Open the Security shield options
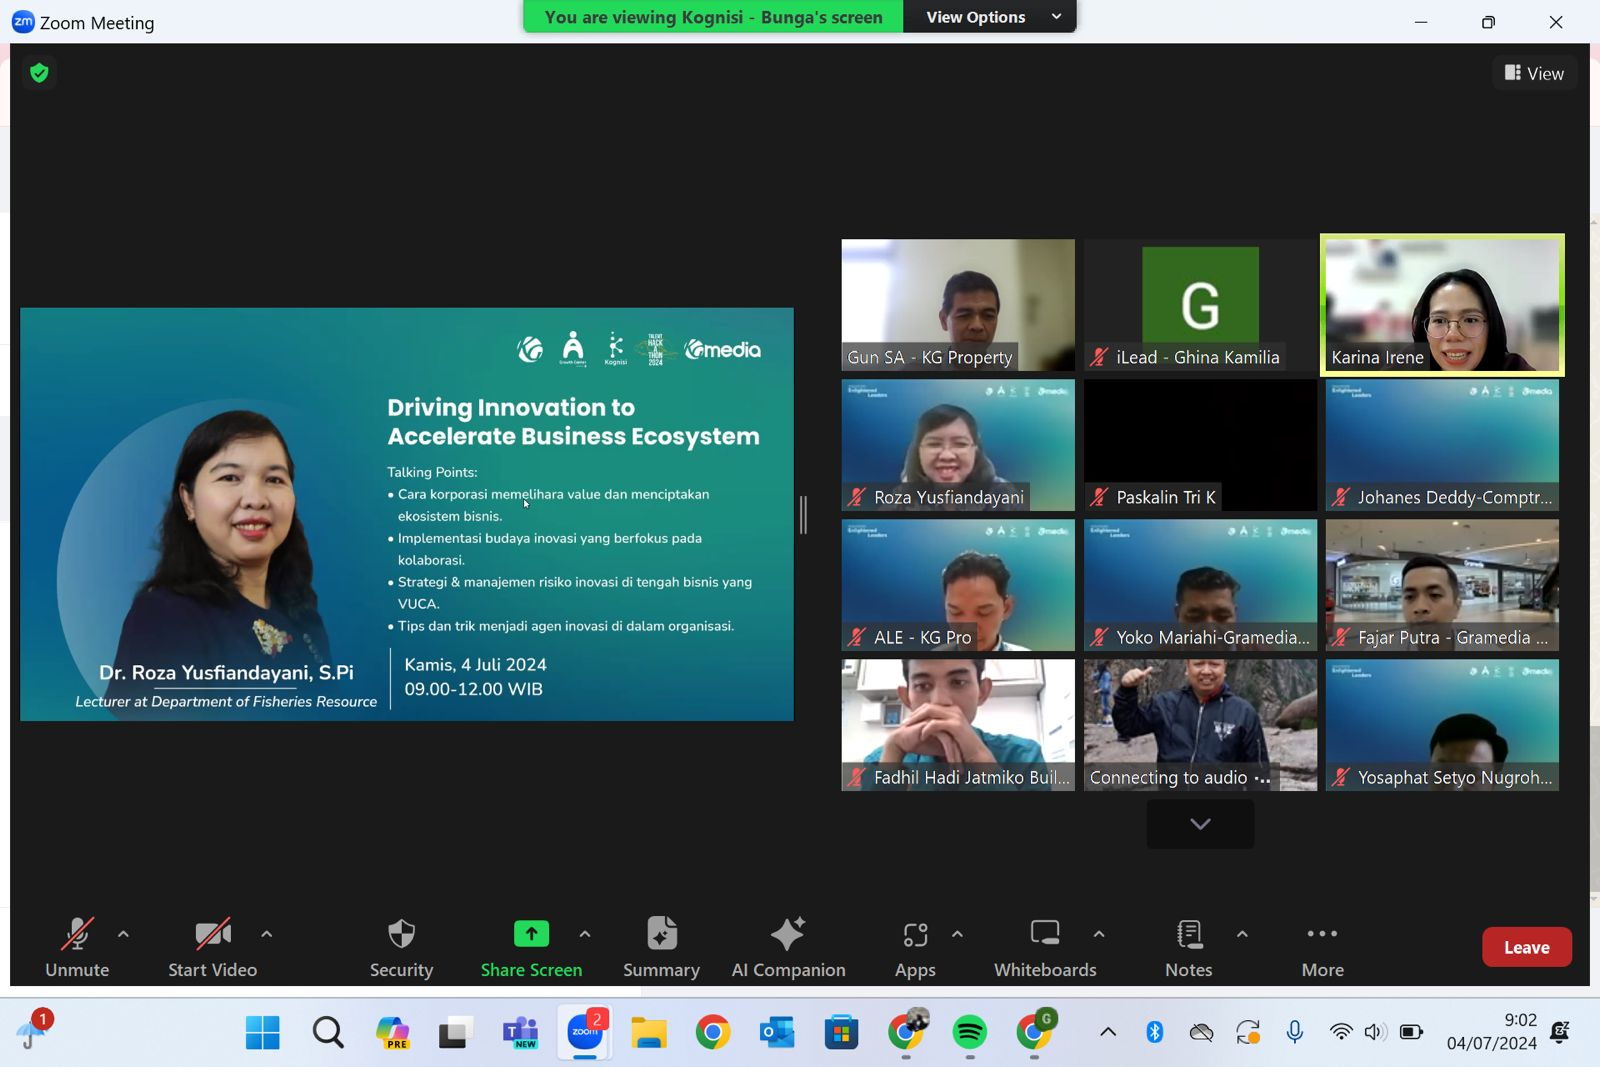The width and height of the screenshot is (1600, 1067). click(401, 947)
